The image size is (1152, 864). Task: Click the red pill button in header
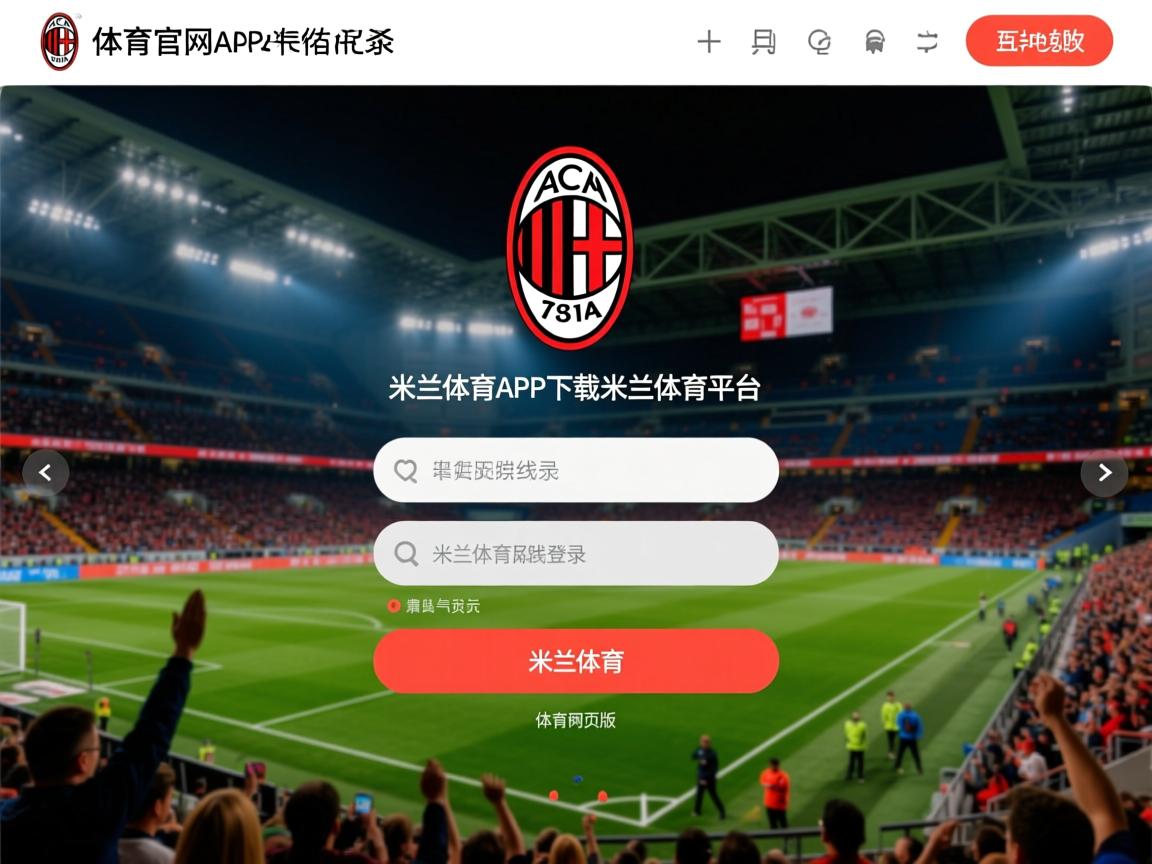(x=1039, y=40)
